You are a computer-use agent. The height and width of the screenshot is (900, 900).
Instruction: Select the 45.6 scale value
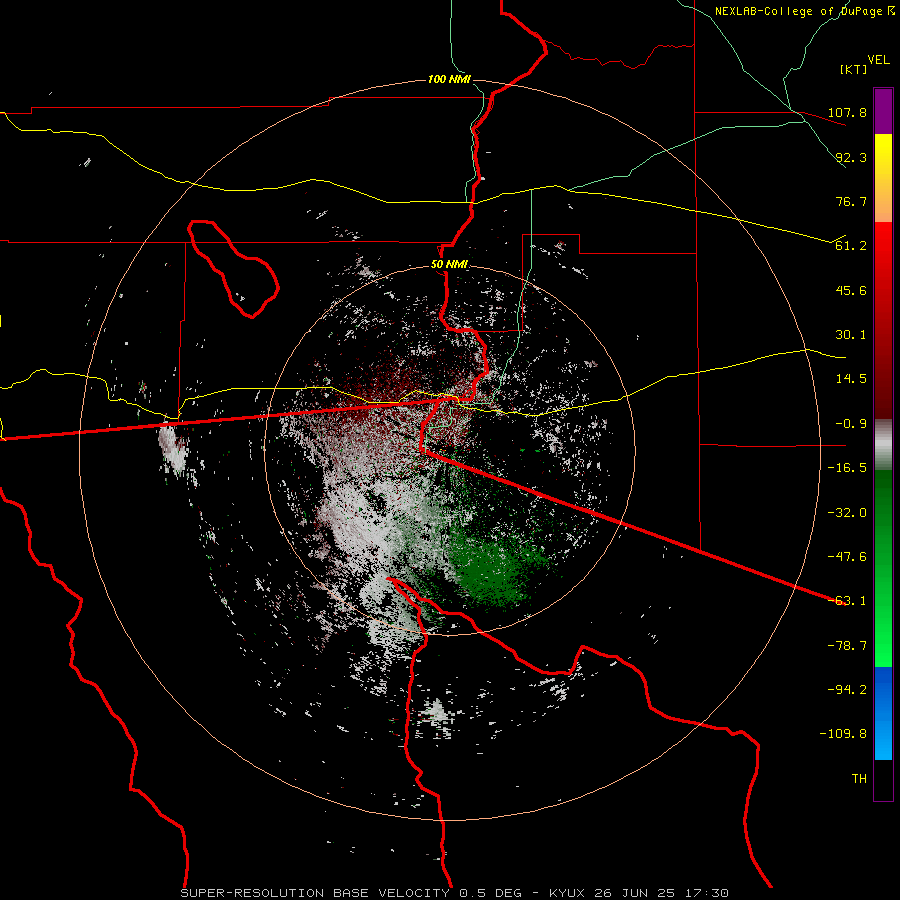pos(851,290)
